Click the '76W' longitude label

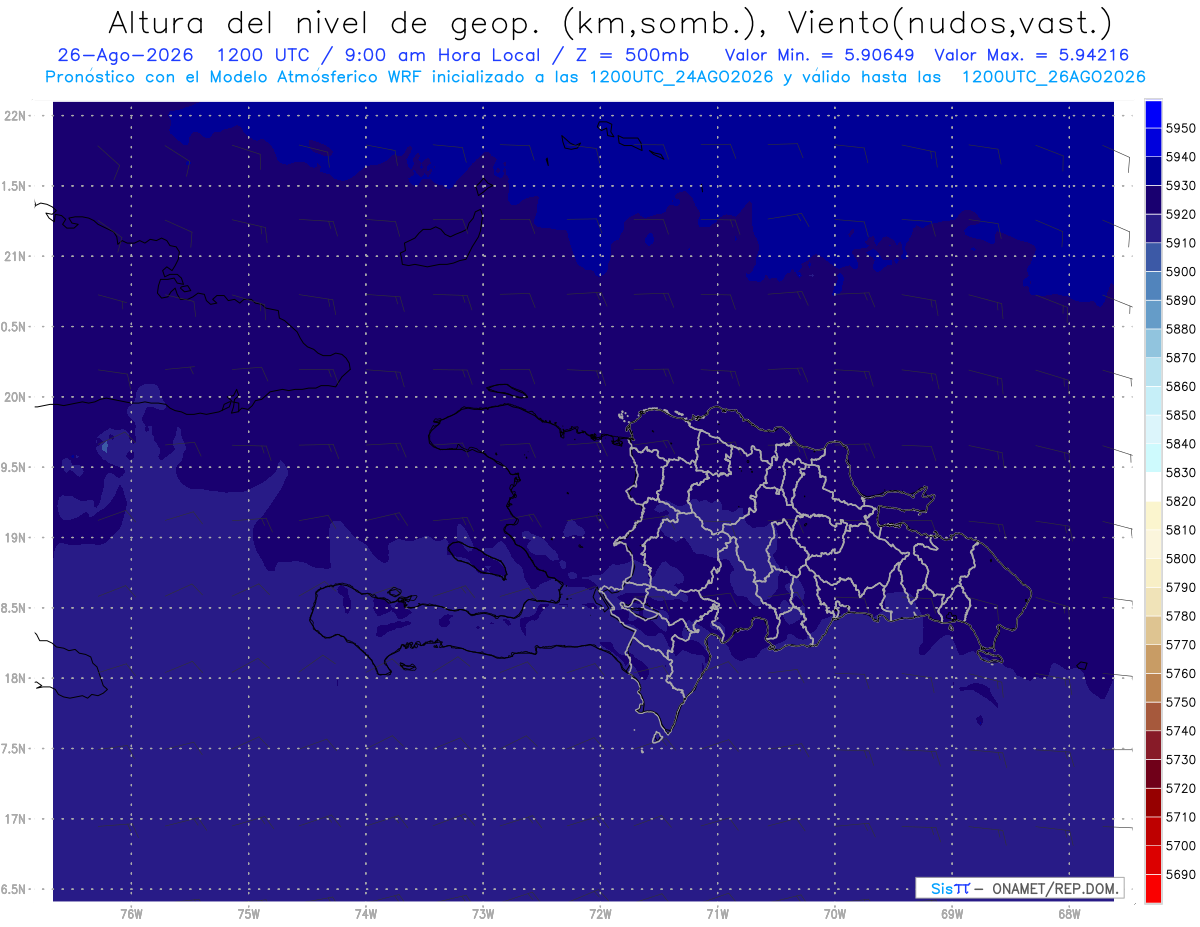(131, 913)
